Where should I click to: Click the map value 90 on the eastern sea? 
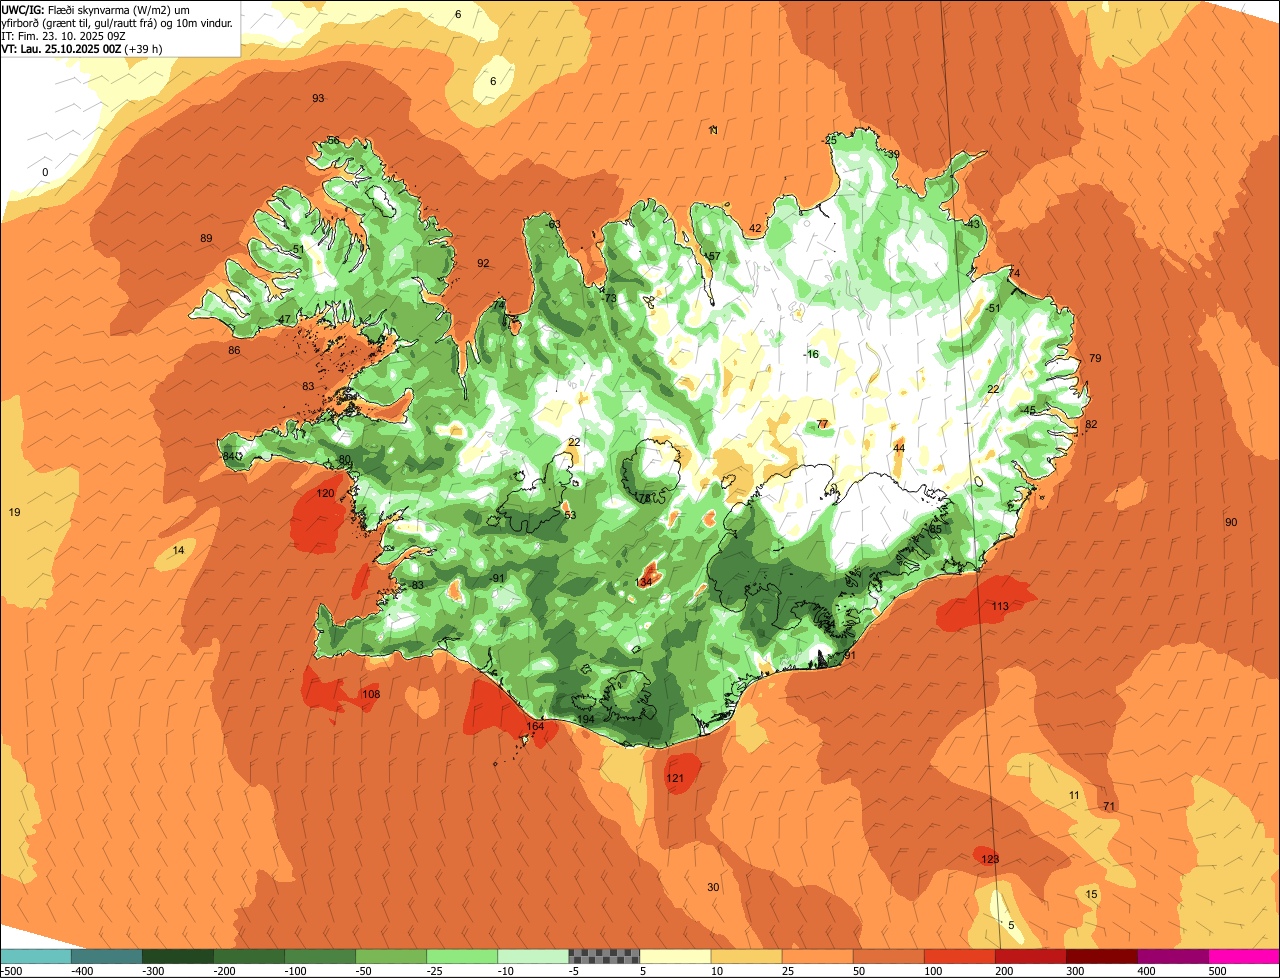click(x=1231, y=522)
